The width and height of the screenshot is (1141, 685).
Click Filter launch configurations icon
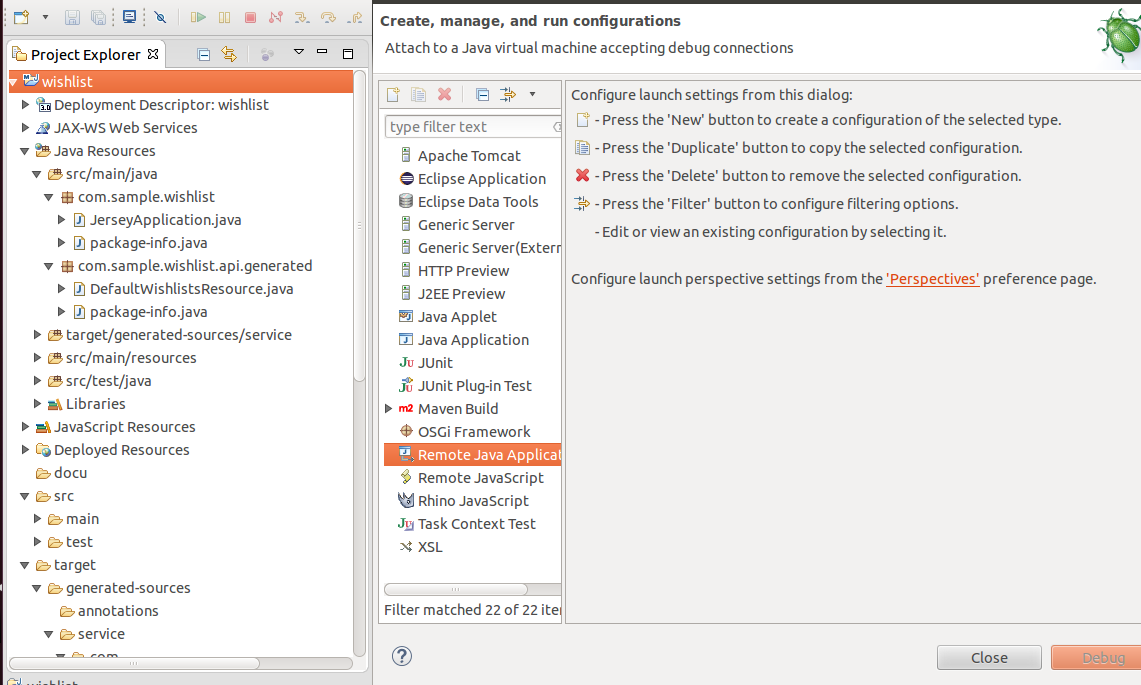pyautogui.click(x=508, y=94)
